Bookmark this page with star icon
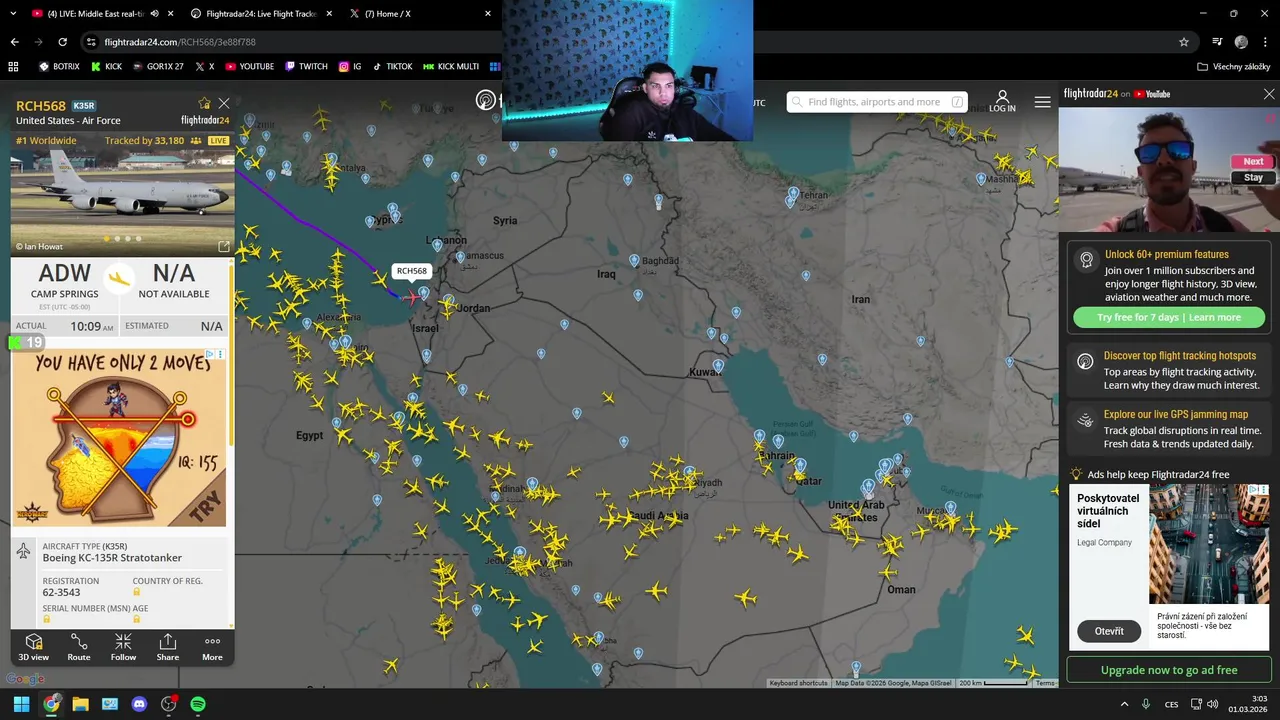 (x=1184, y=42)
